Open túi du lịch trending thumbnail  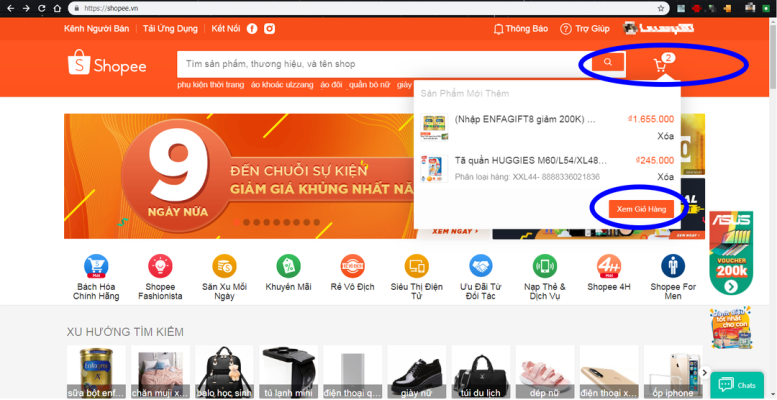[x=481, y=372]
